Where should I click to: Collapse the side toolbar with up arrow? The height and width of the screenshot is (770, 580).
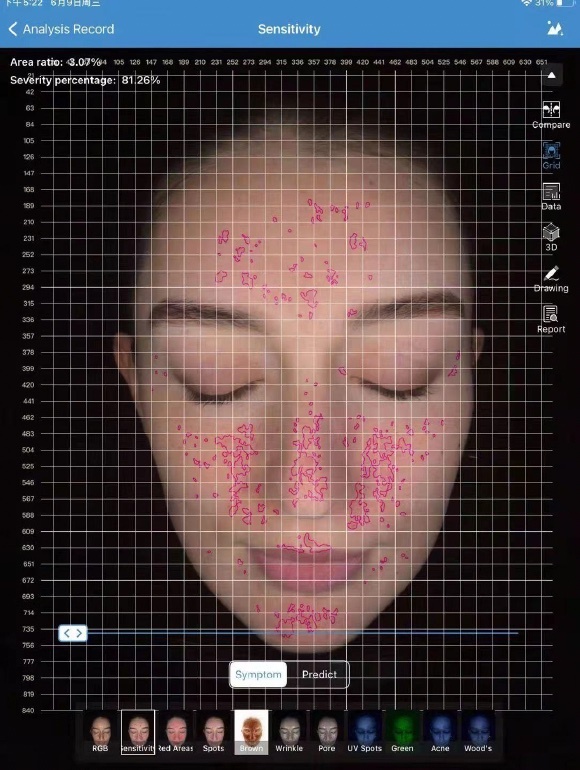click(x=552, y=75)
